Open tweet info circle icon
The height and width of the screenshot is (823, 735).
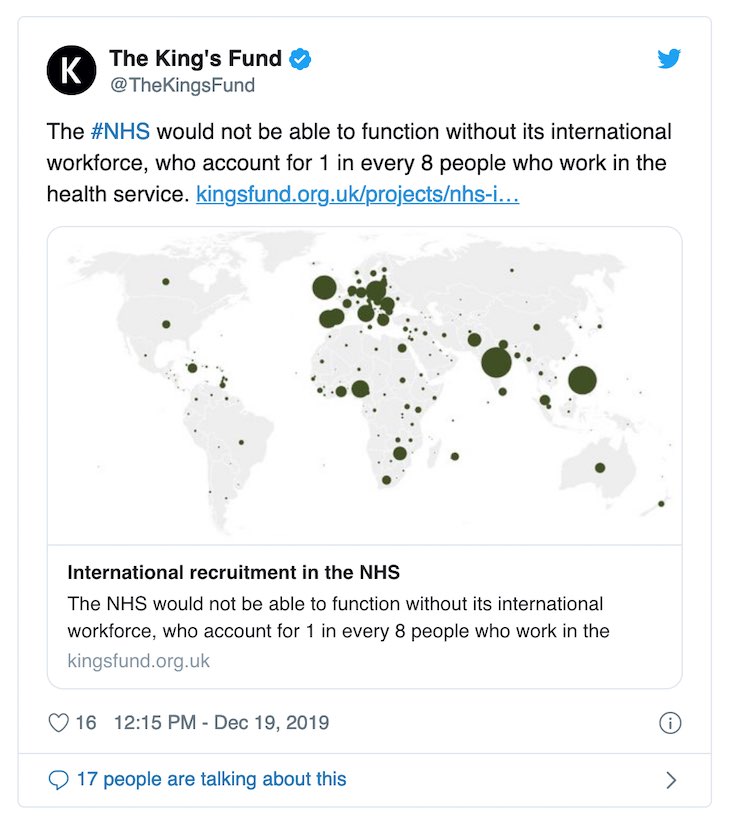click(x=670, y=723)
